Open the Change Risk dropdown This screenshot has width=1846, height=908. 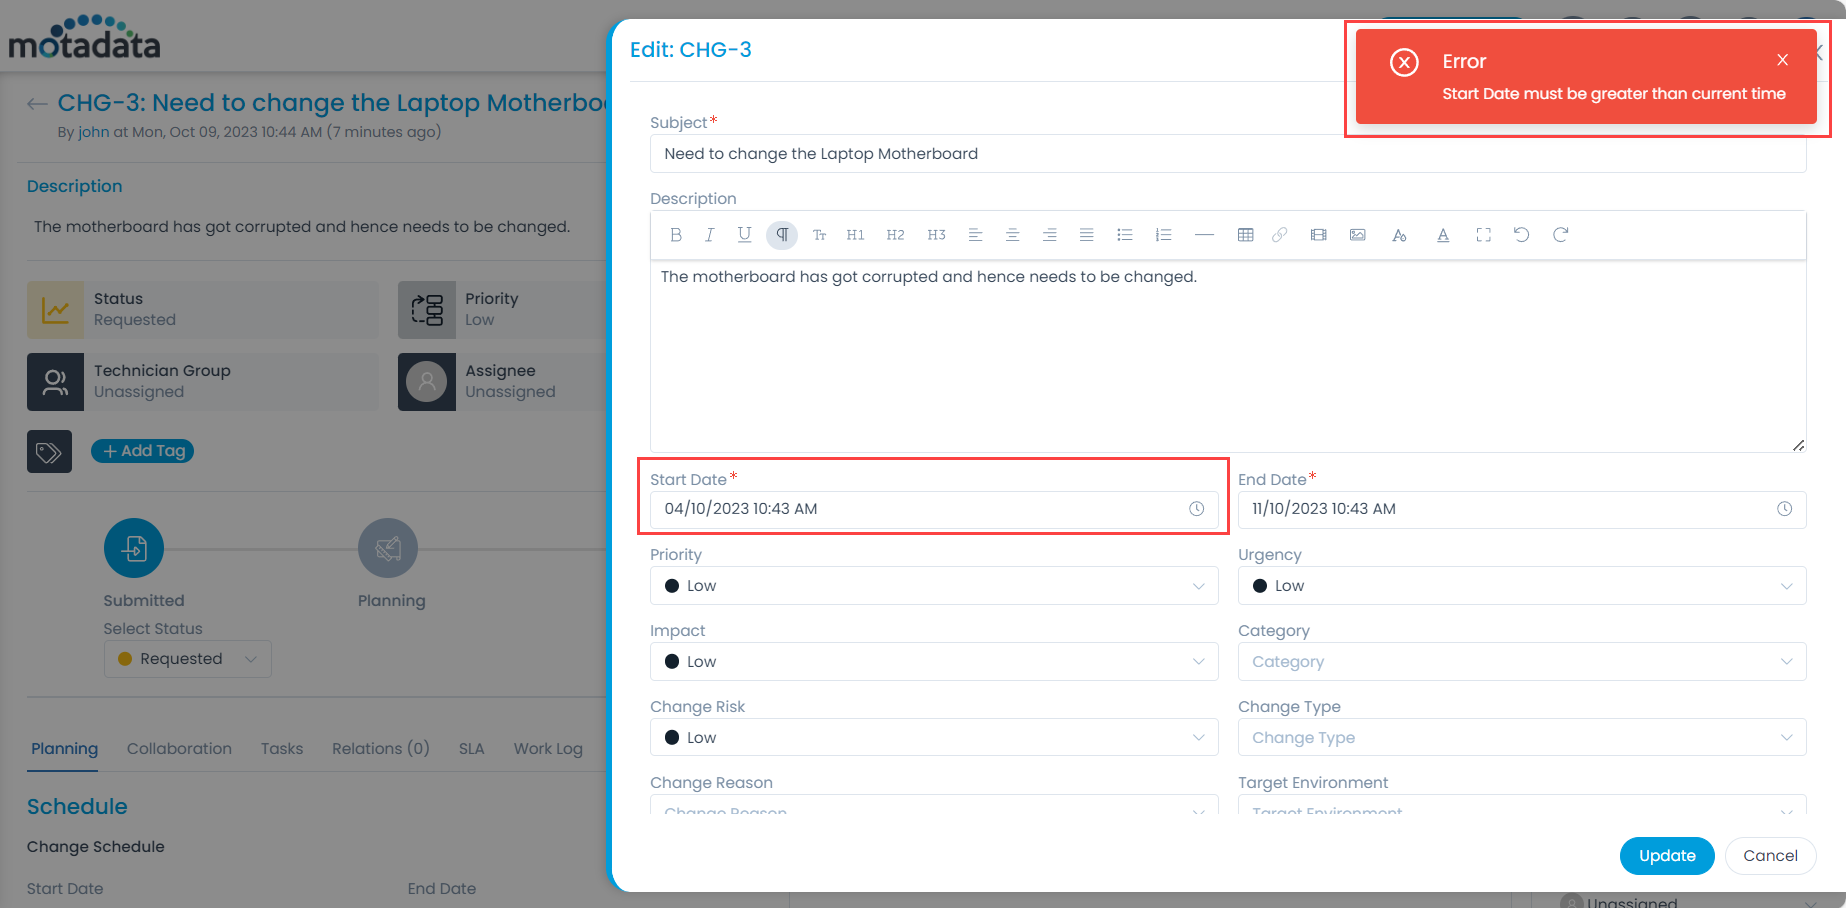[934, 738]
